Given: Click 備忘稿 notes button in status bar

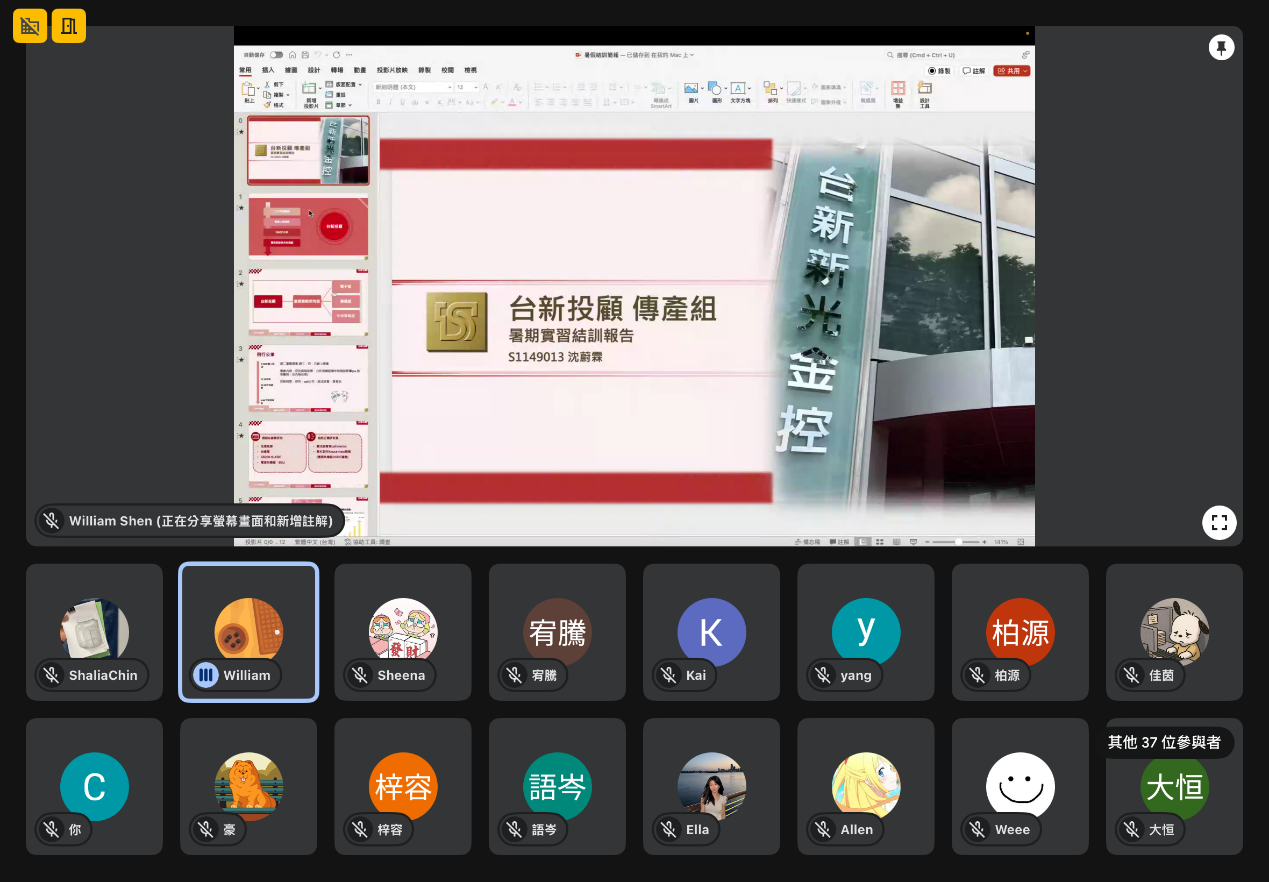Looking at the screenshot, I should [x=807, y=542].
